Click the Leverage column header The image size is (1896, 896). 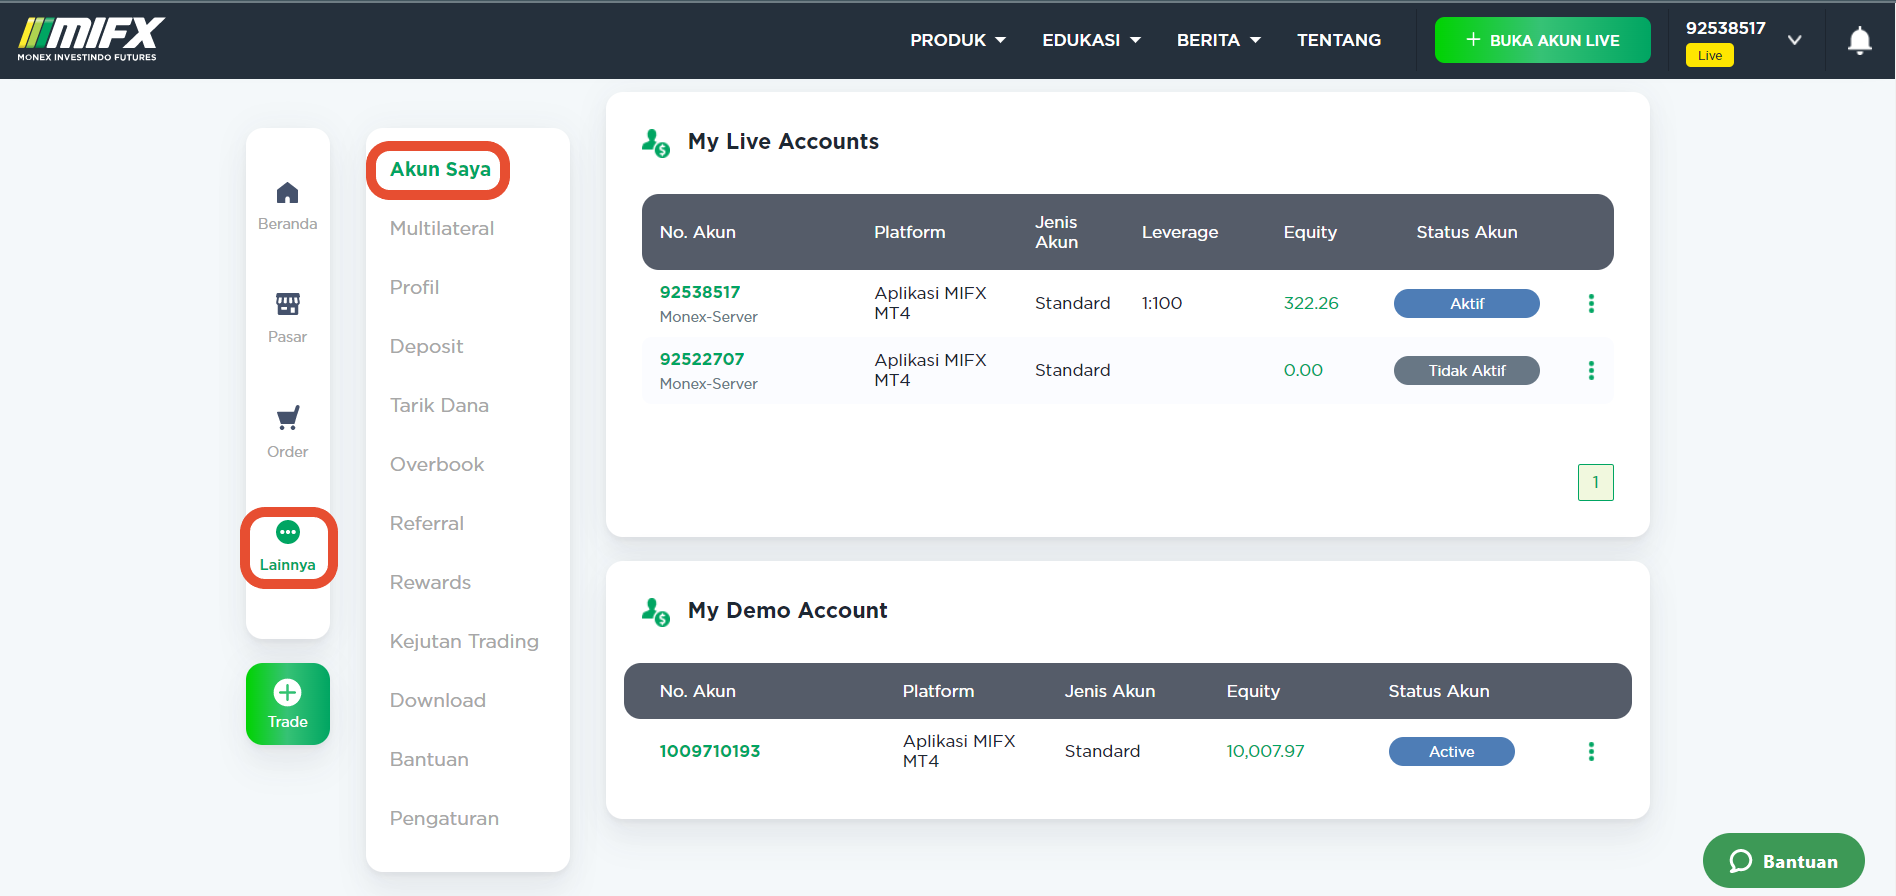[x=1180, y=232]
